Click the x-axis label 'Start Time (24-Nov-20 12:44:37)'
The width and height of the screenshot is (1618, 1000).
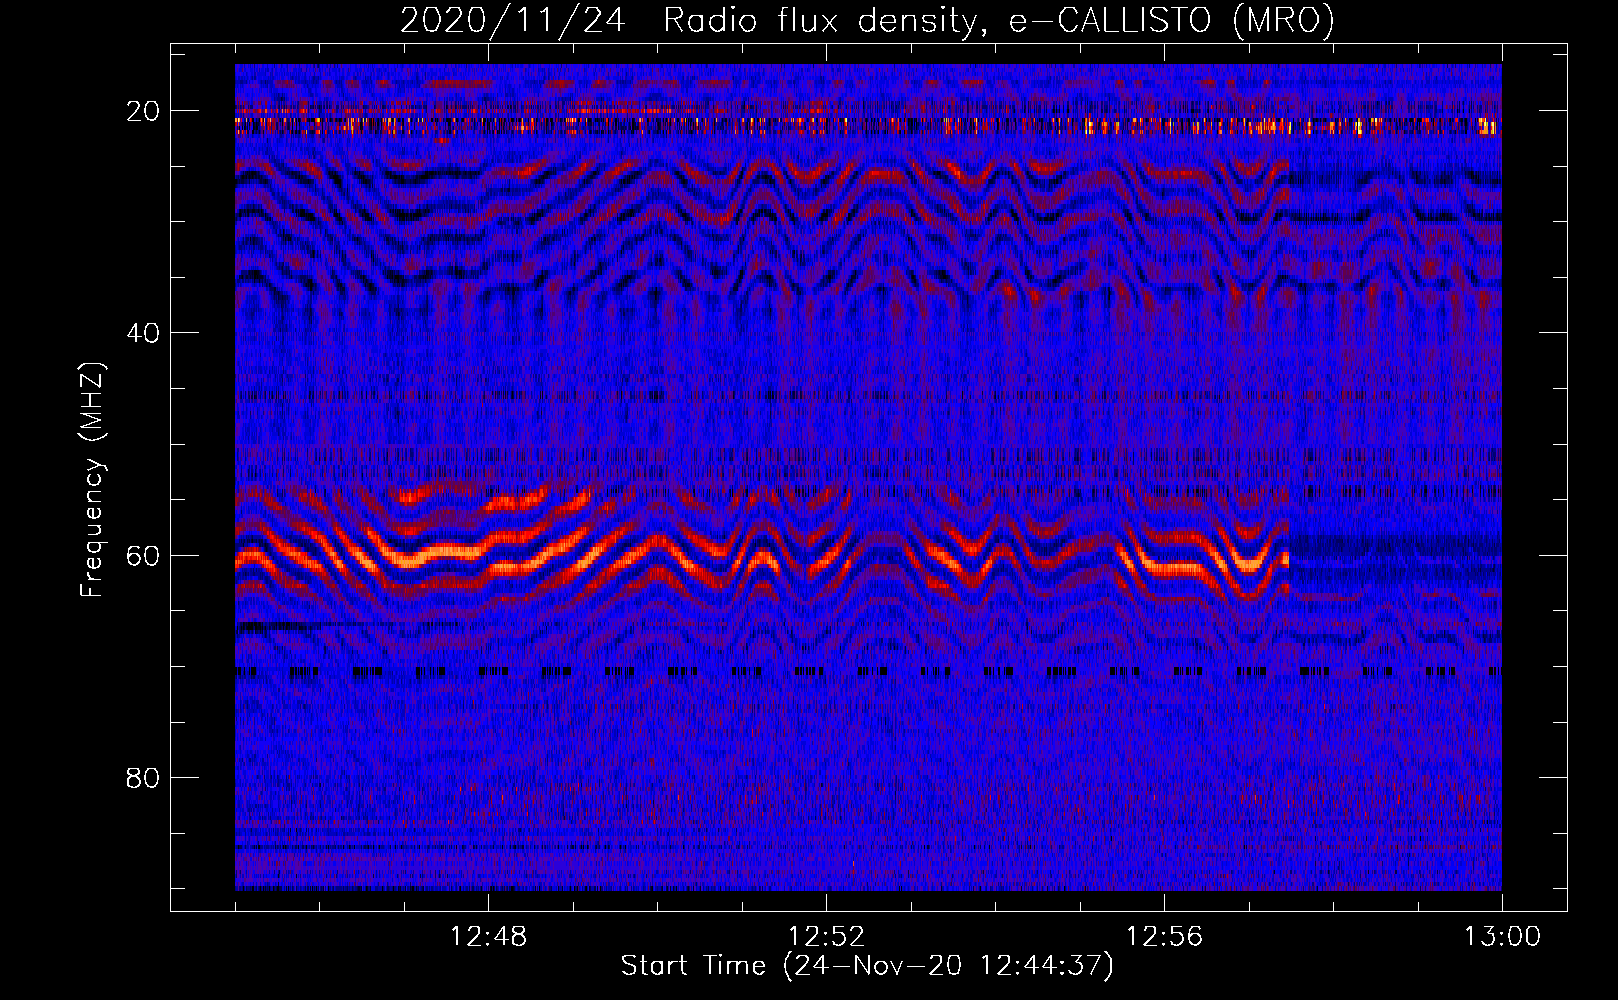pos(867,966)
